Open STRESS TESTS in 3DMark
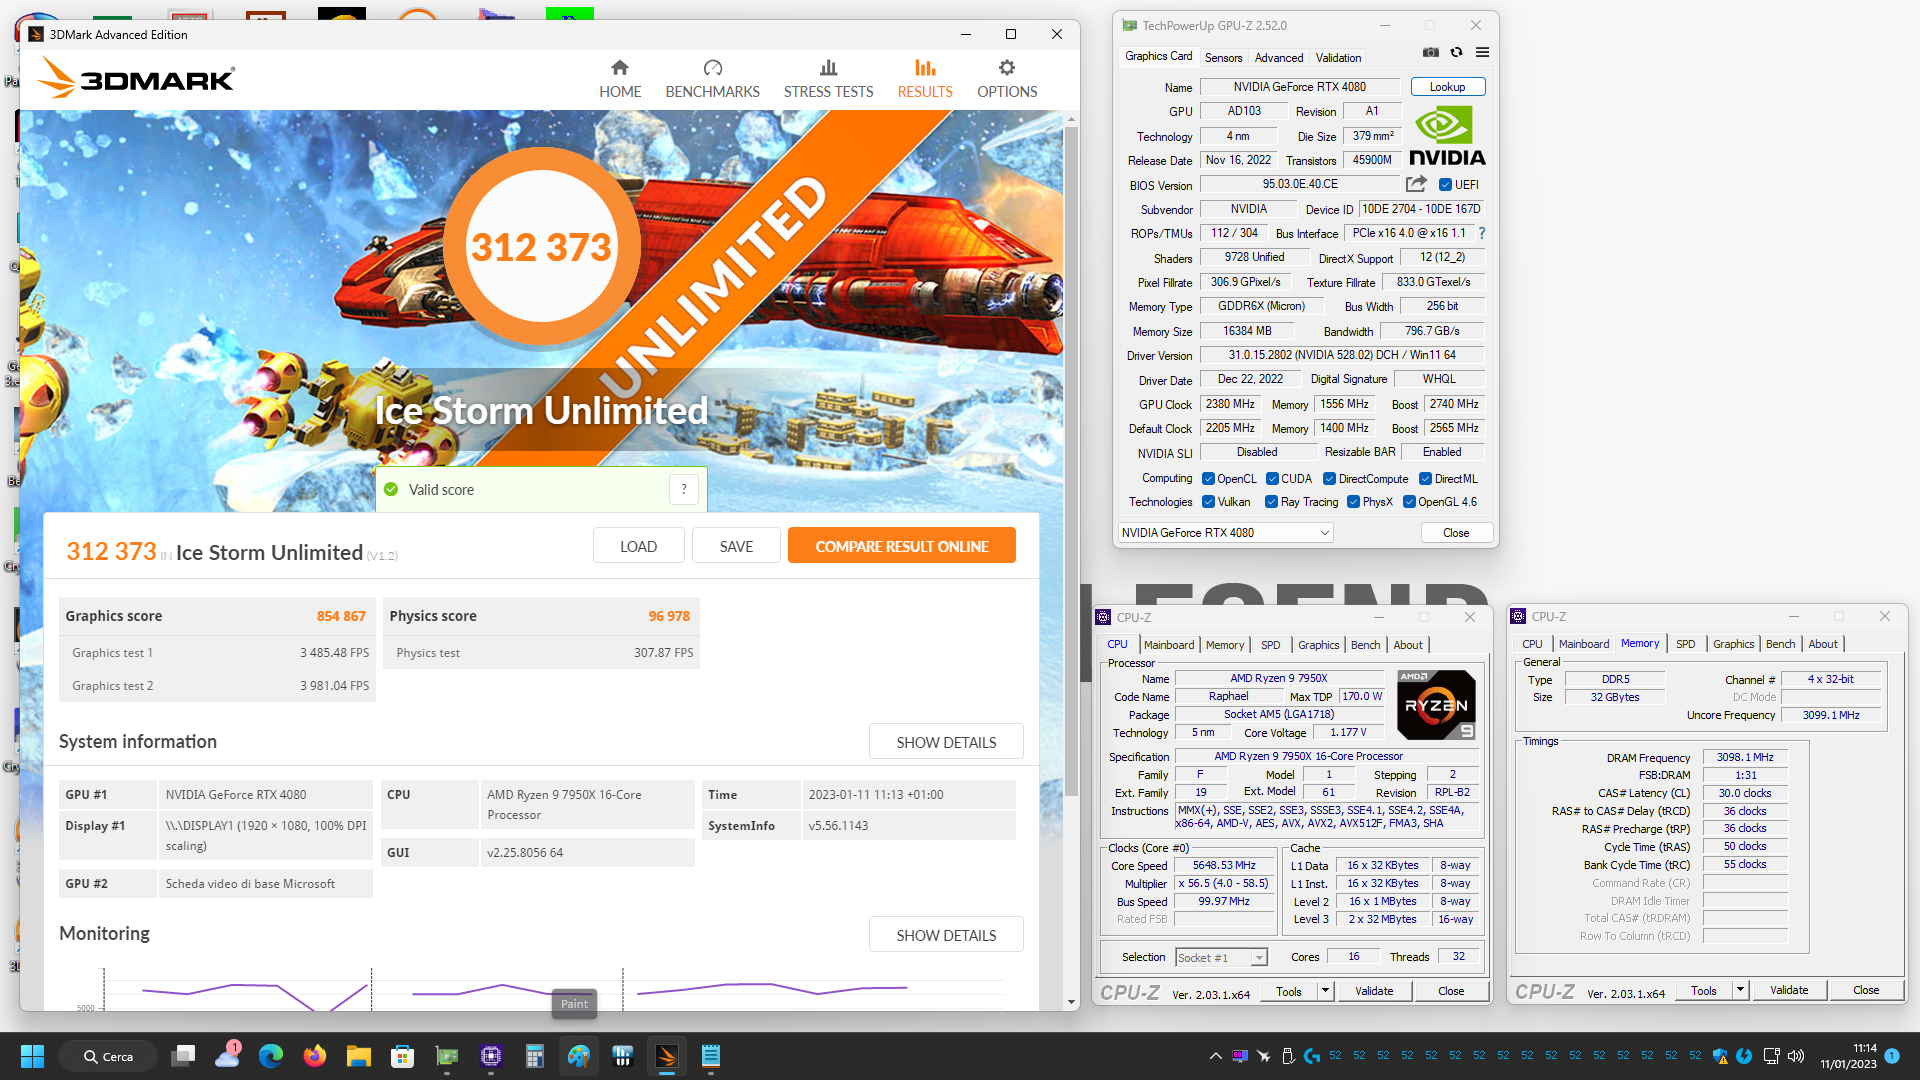The height and width of the screenshot is (1080, 1920). pyautogui.click(x=828, y=79)
